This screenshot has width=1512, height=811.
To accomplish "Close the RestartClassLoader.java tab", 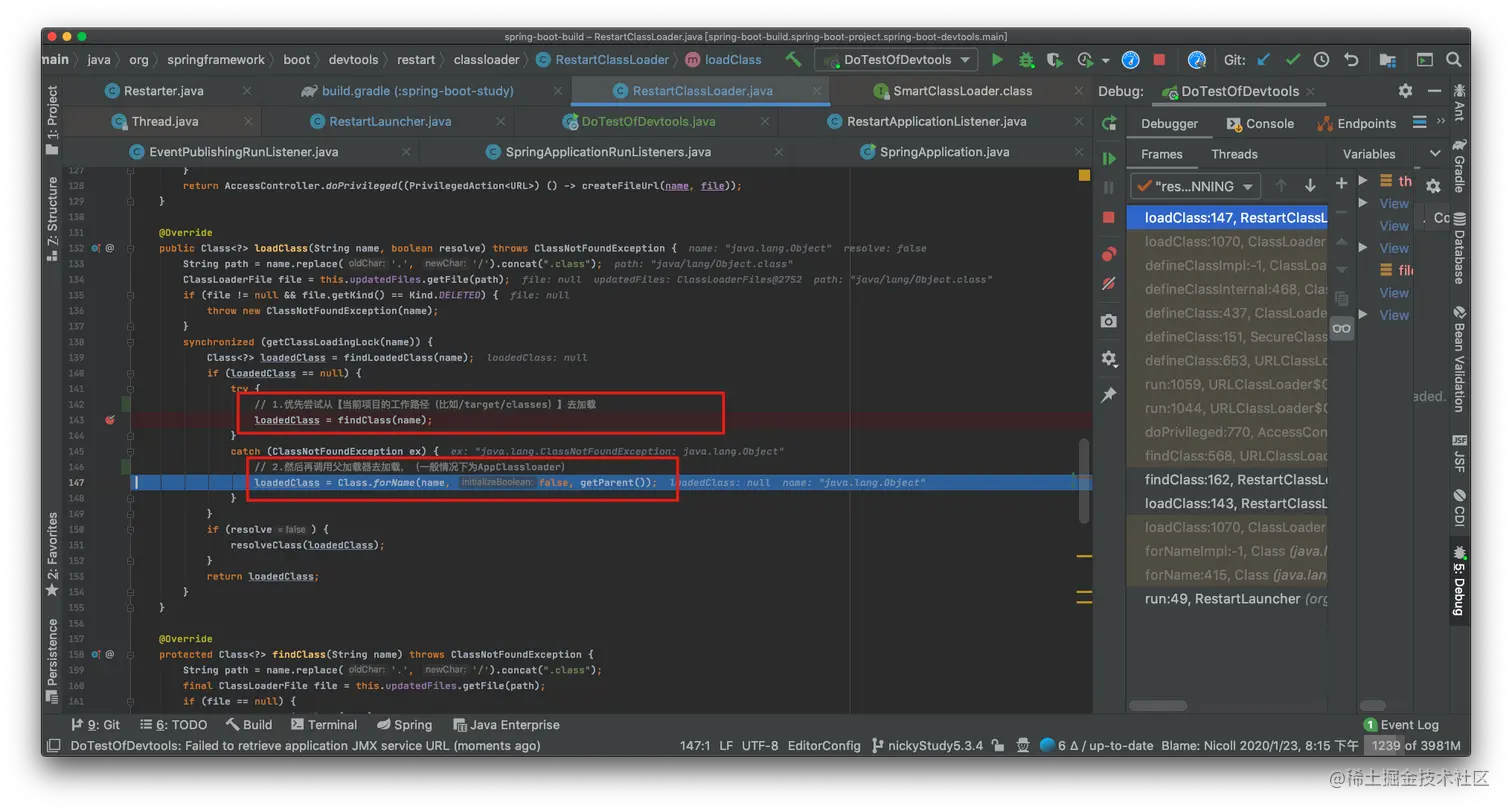I will click(x=815, y=90).
